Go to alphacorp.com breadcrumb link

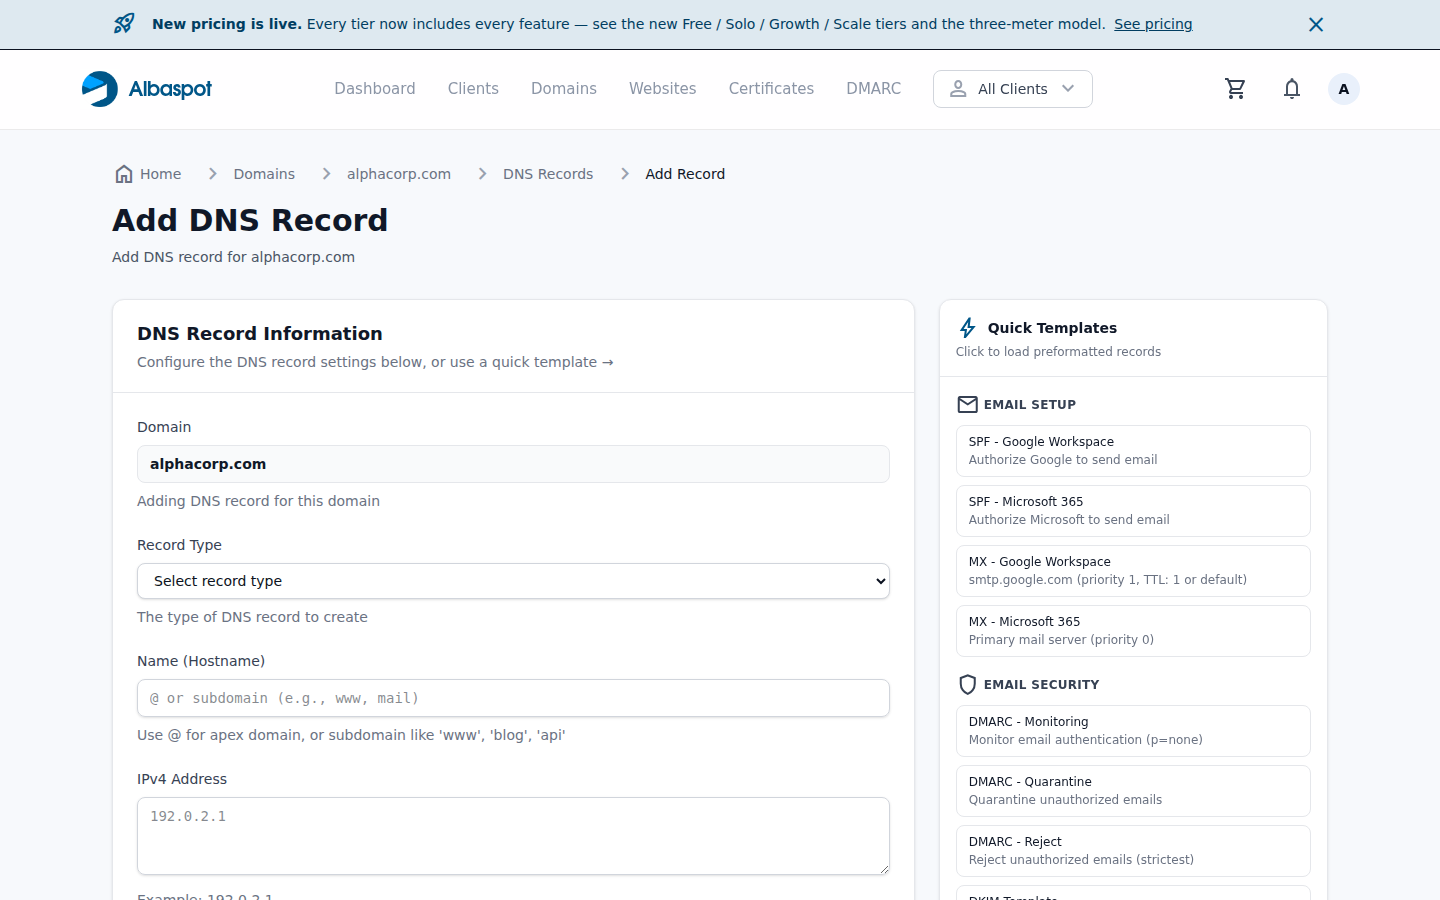pos(399,174)
